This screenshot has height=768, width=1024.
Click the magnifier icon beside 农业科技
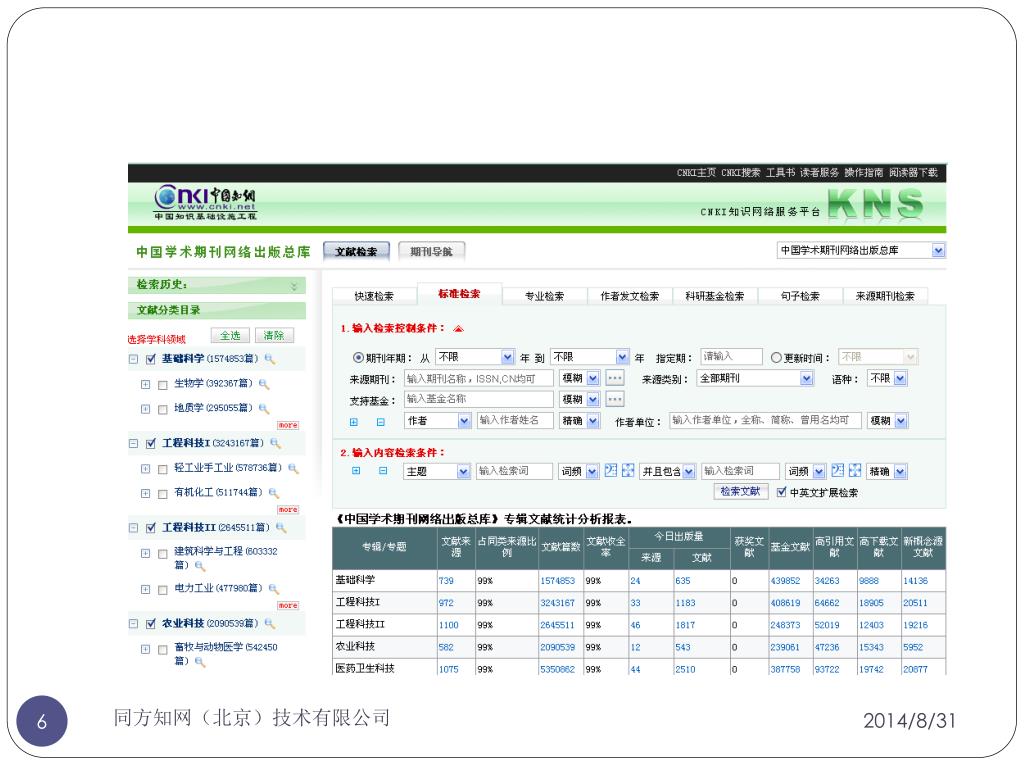click(x=270, y=624)
